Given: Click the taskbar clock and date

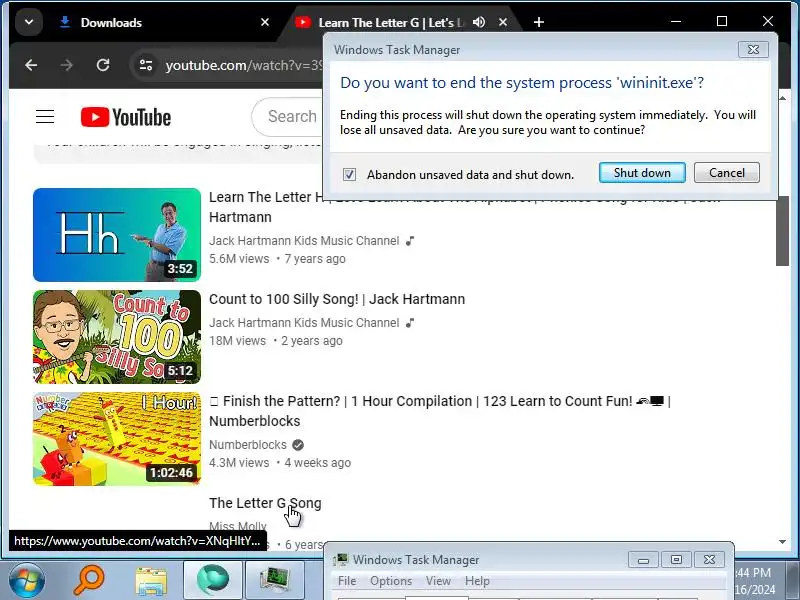Looking at the screenshot, I should pos(755,581).
